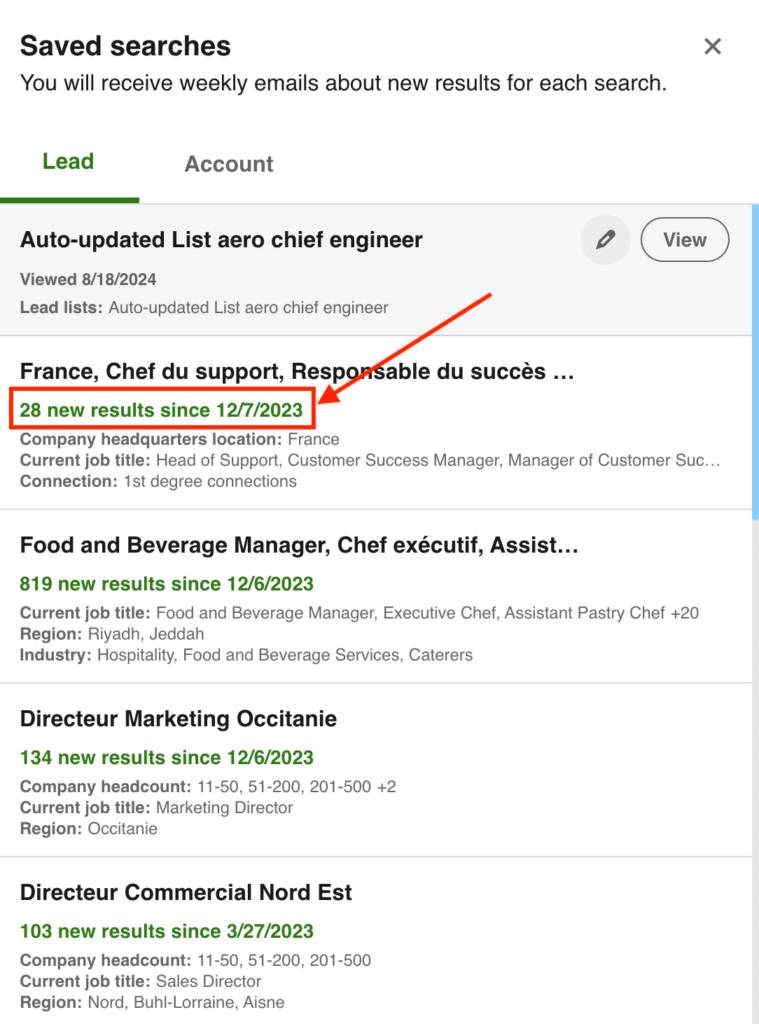Select Food and Beverage Manager saved search

[x=299, y=546]
